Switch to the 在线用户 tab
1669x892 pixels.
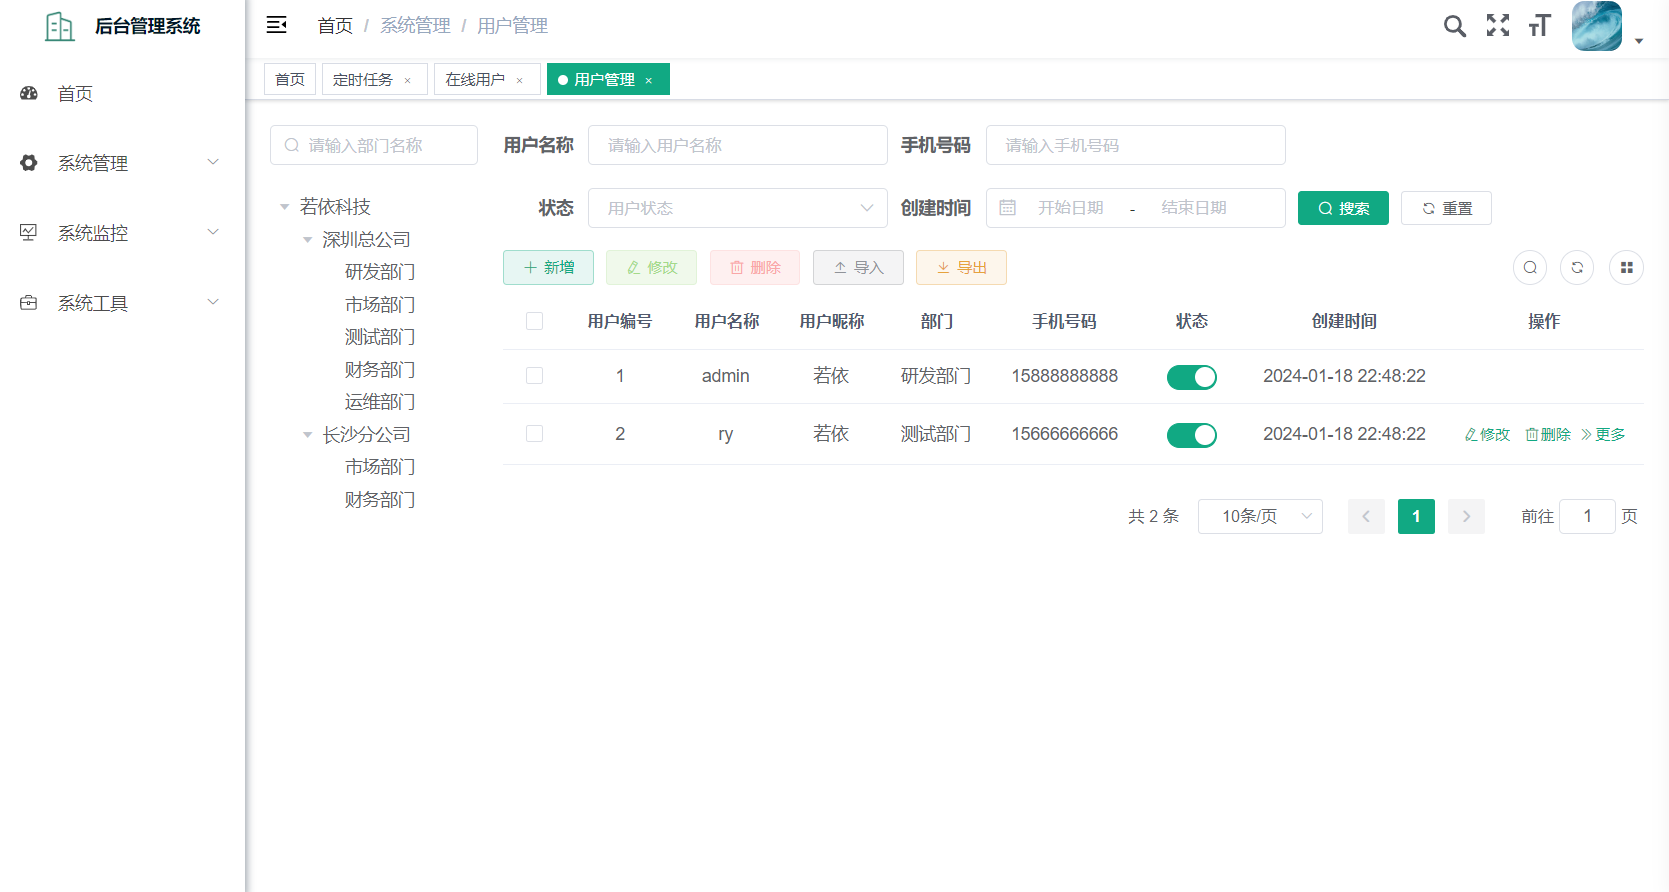point(475,80)
